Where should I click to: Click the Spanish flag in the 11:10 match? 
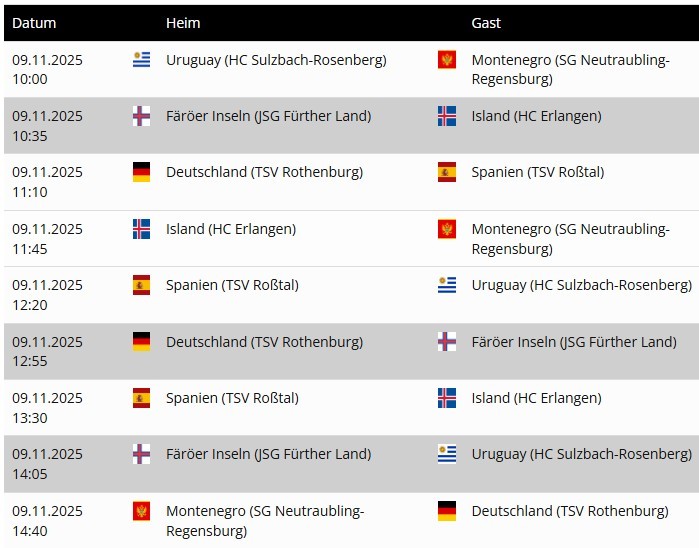(x=447, y=172)
